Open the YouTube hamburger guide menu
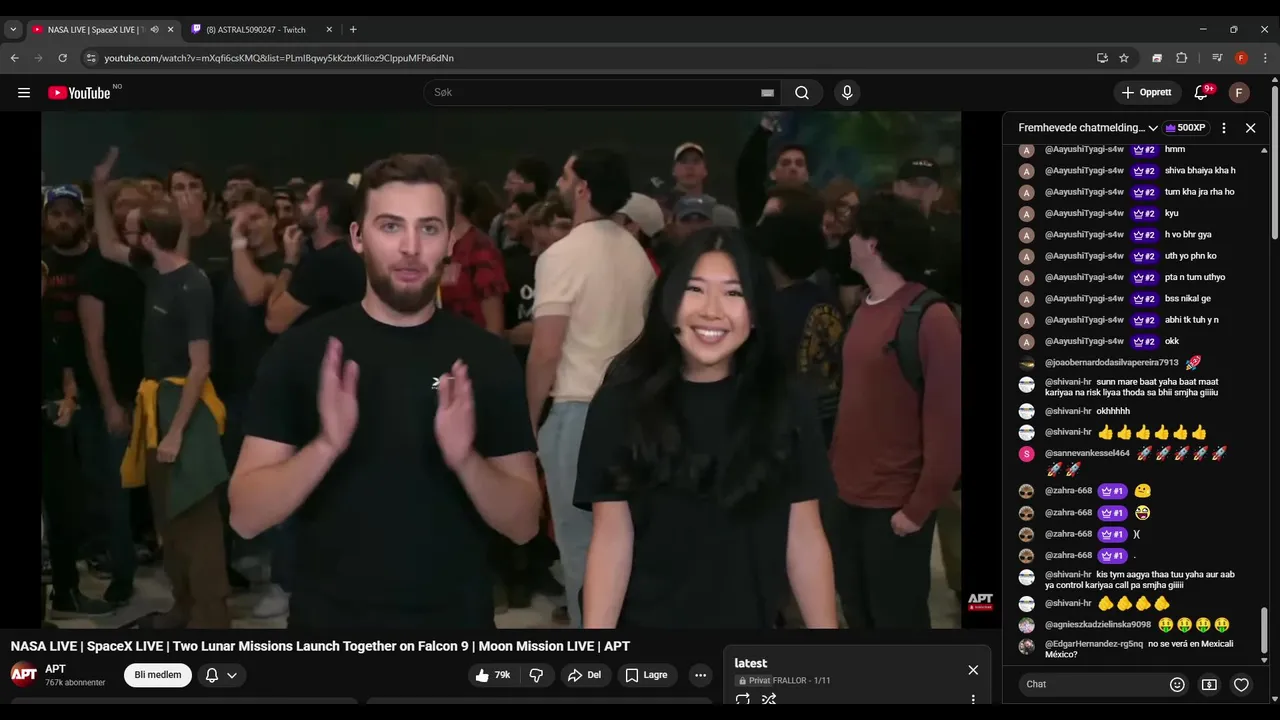This screenshot has width=1280, height=720. click(x=24, y=93)
